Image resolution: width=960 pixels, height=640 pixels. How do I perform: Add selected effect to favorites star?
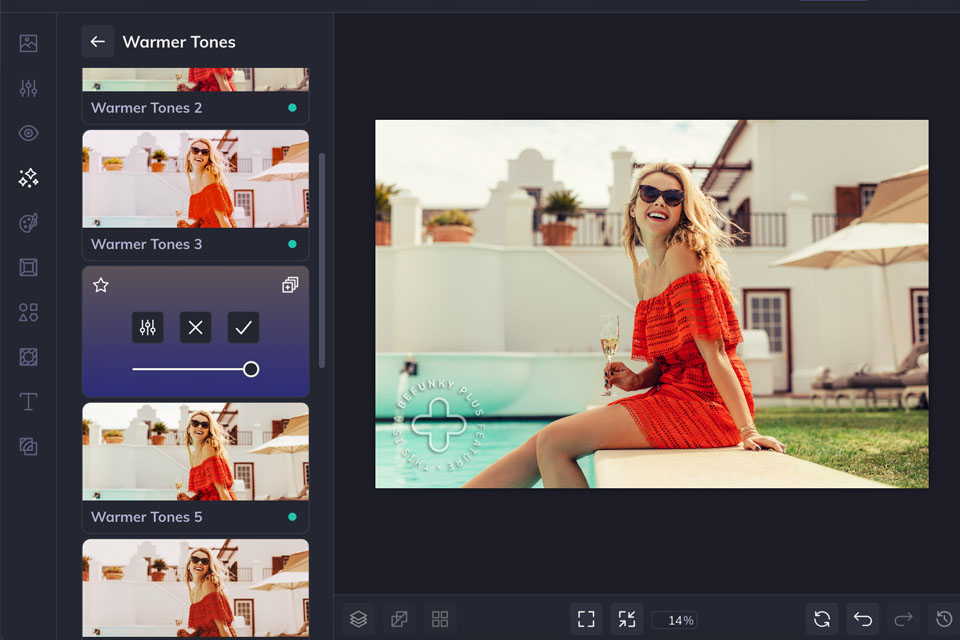point(100,285)
